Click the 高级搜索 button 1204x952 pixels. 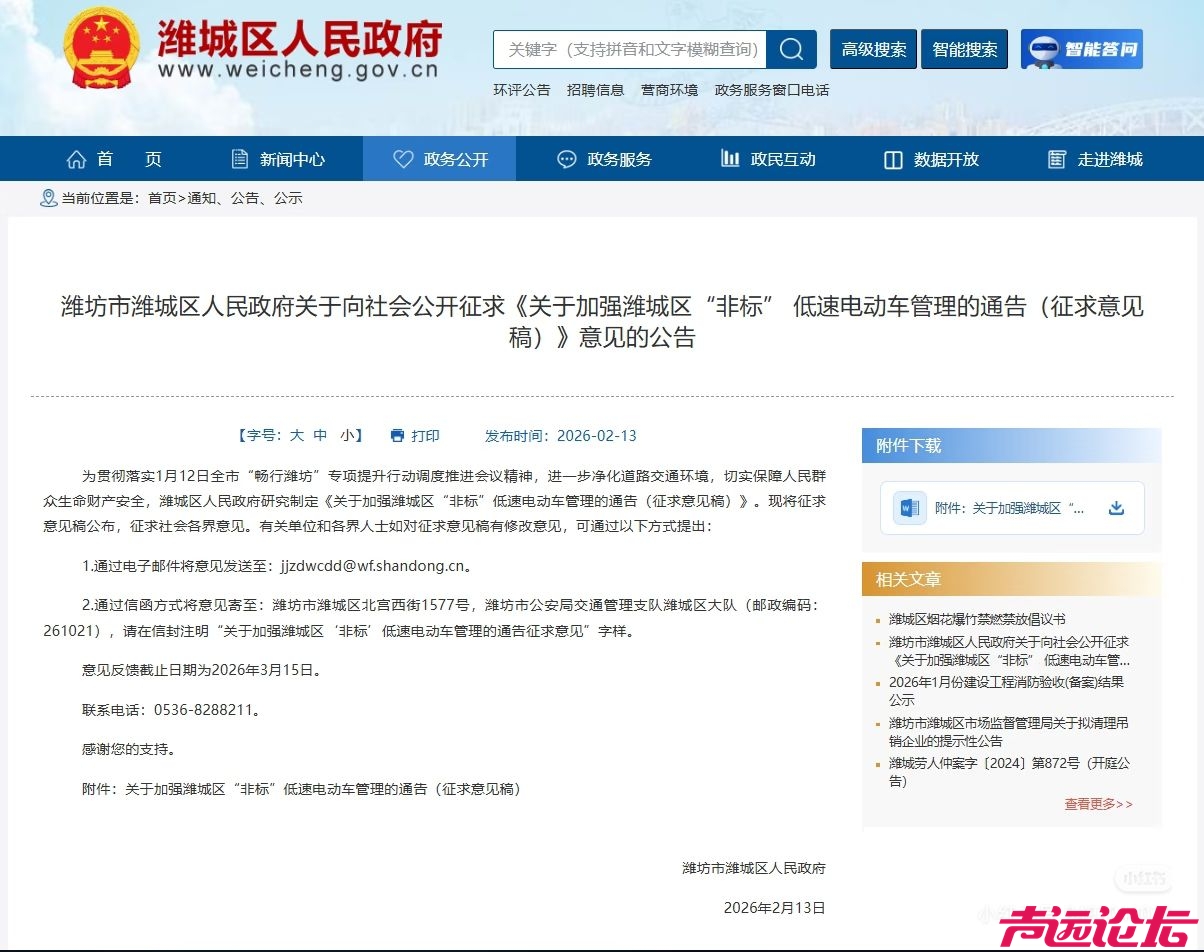[x=873, y=49]
